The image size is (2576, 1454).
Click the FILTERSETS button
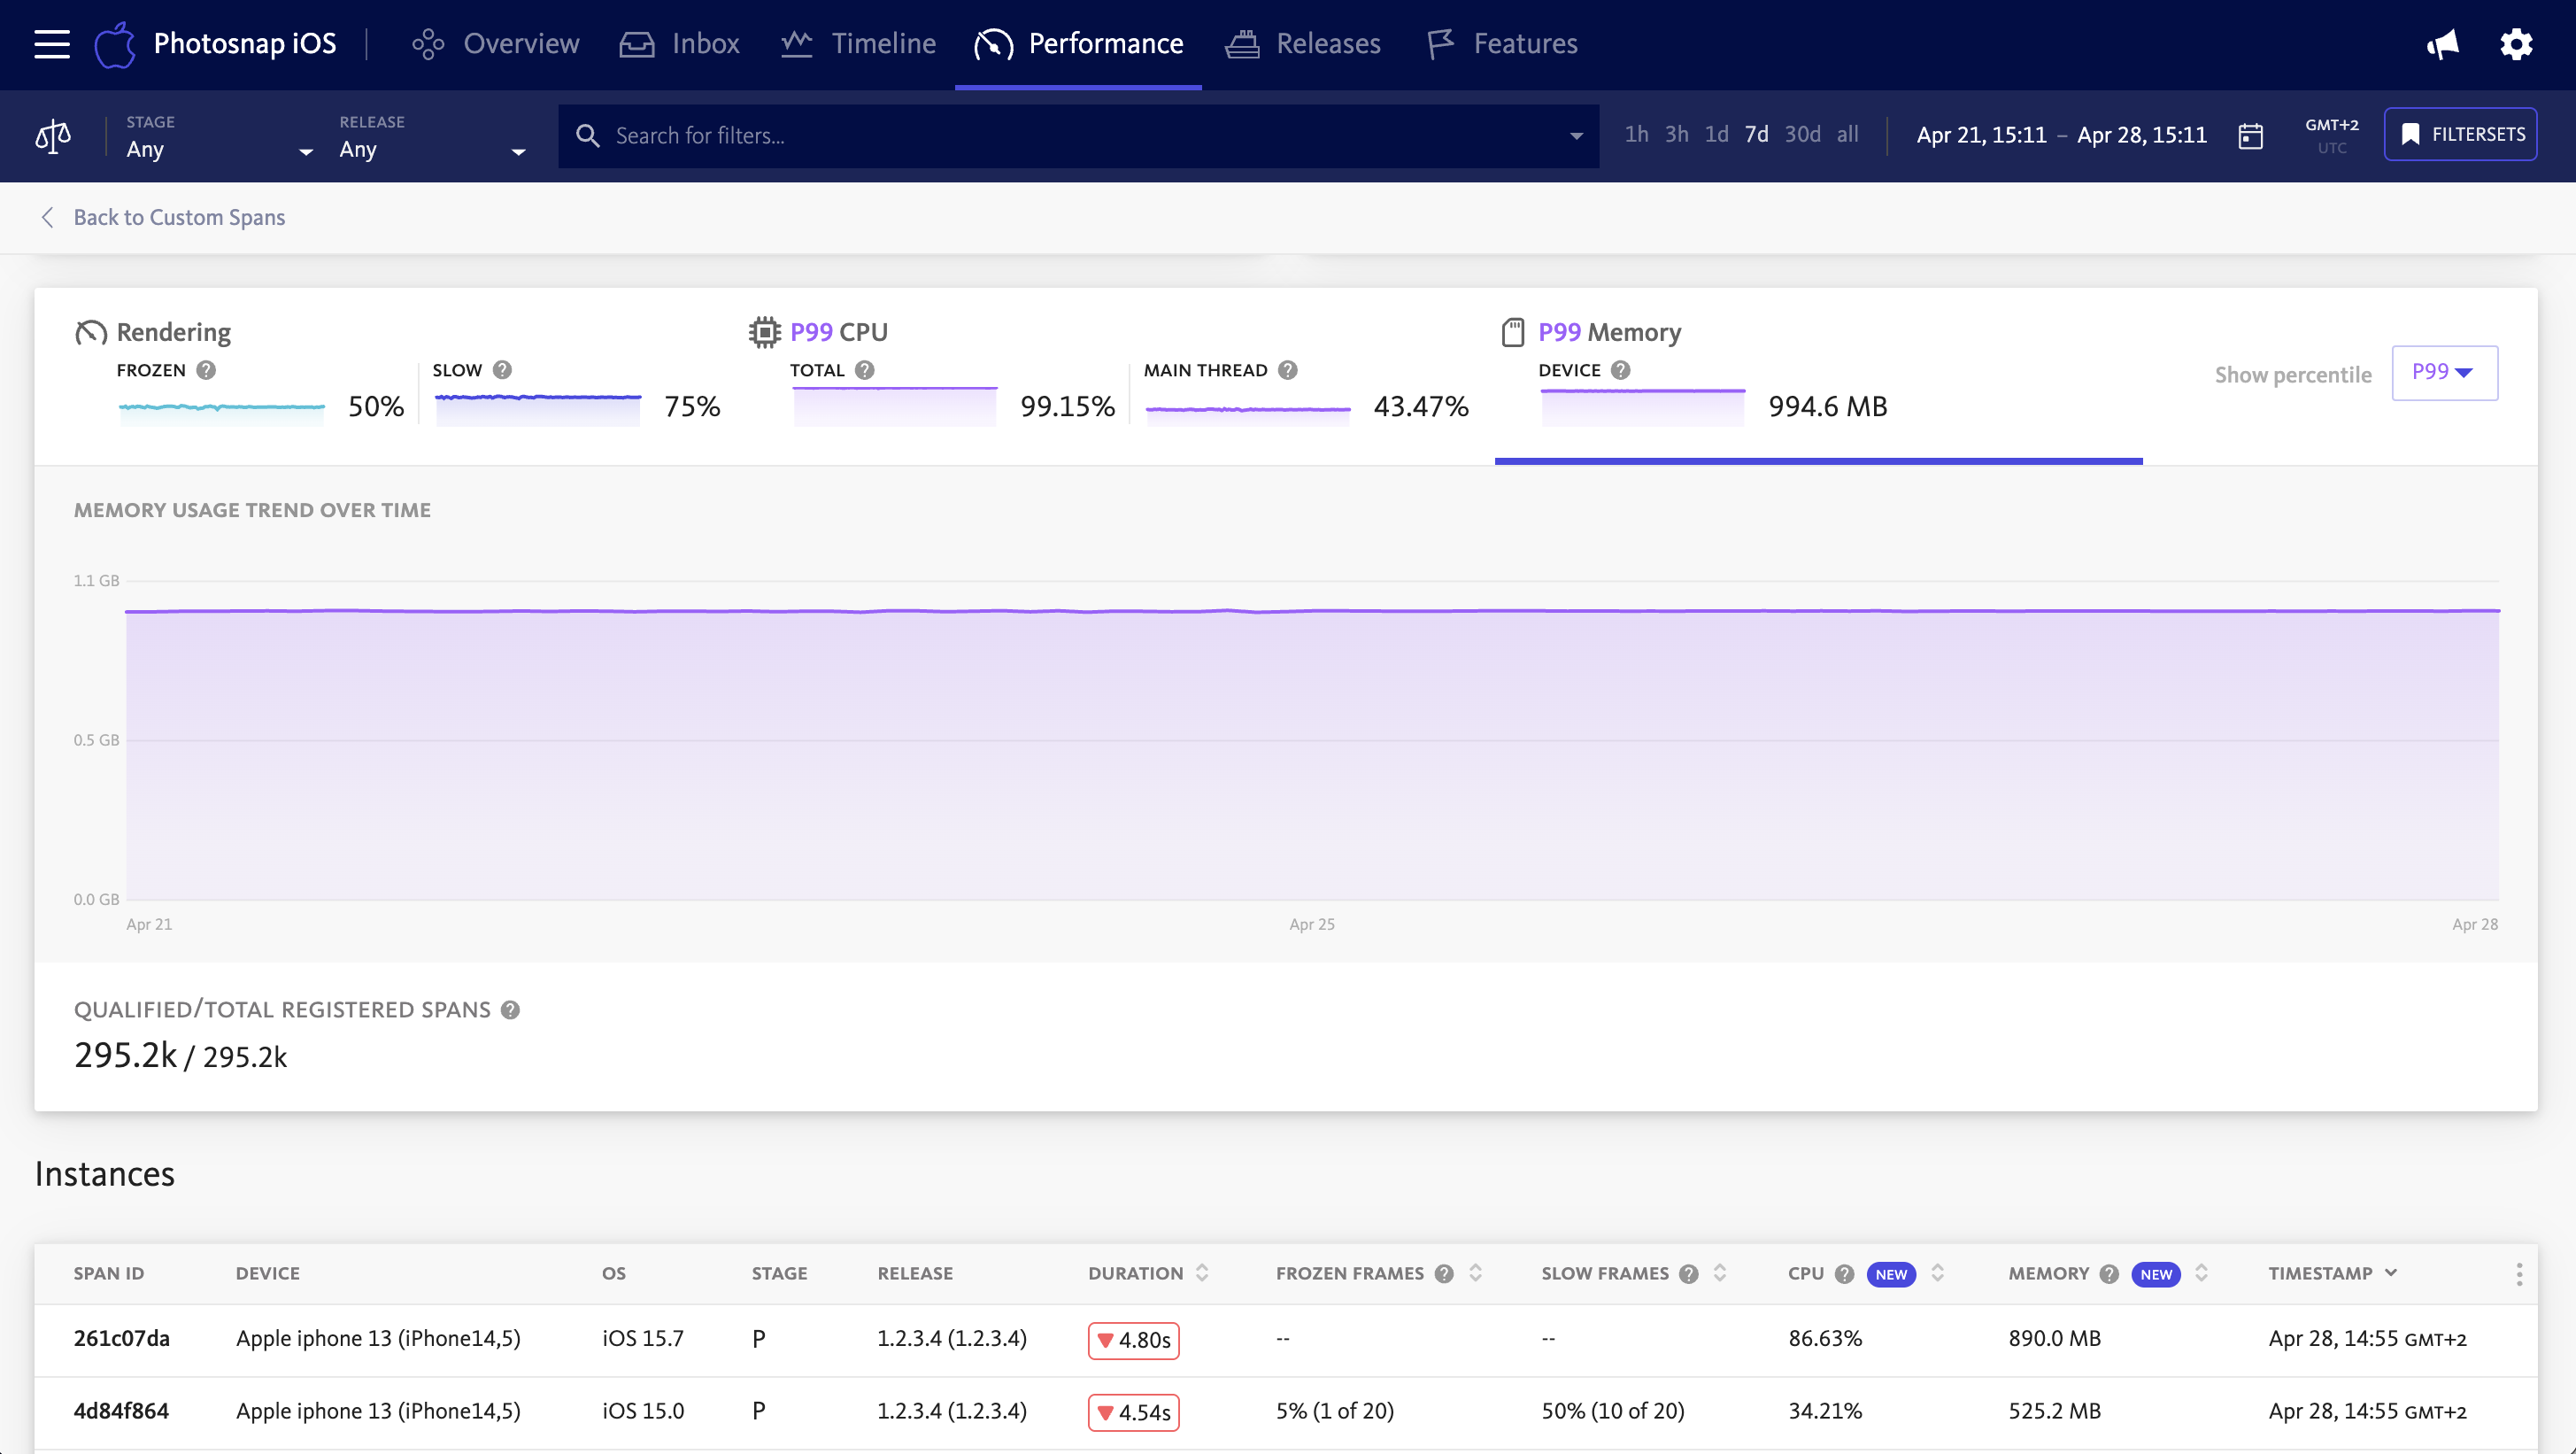coord(2461,134)
